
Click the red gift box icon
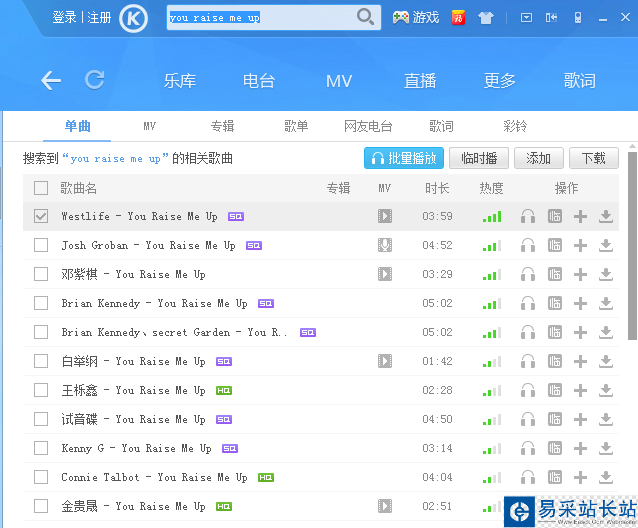point(458,17)
